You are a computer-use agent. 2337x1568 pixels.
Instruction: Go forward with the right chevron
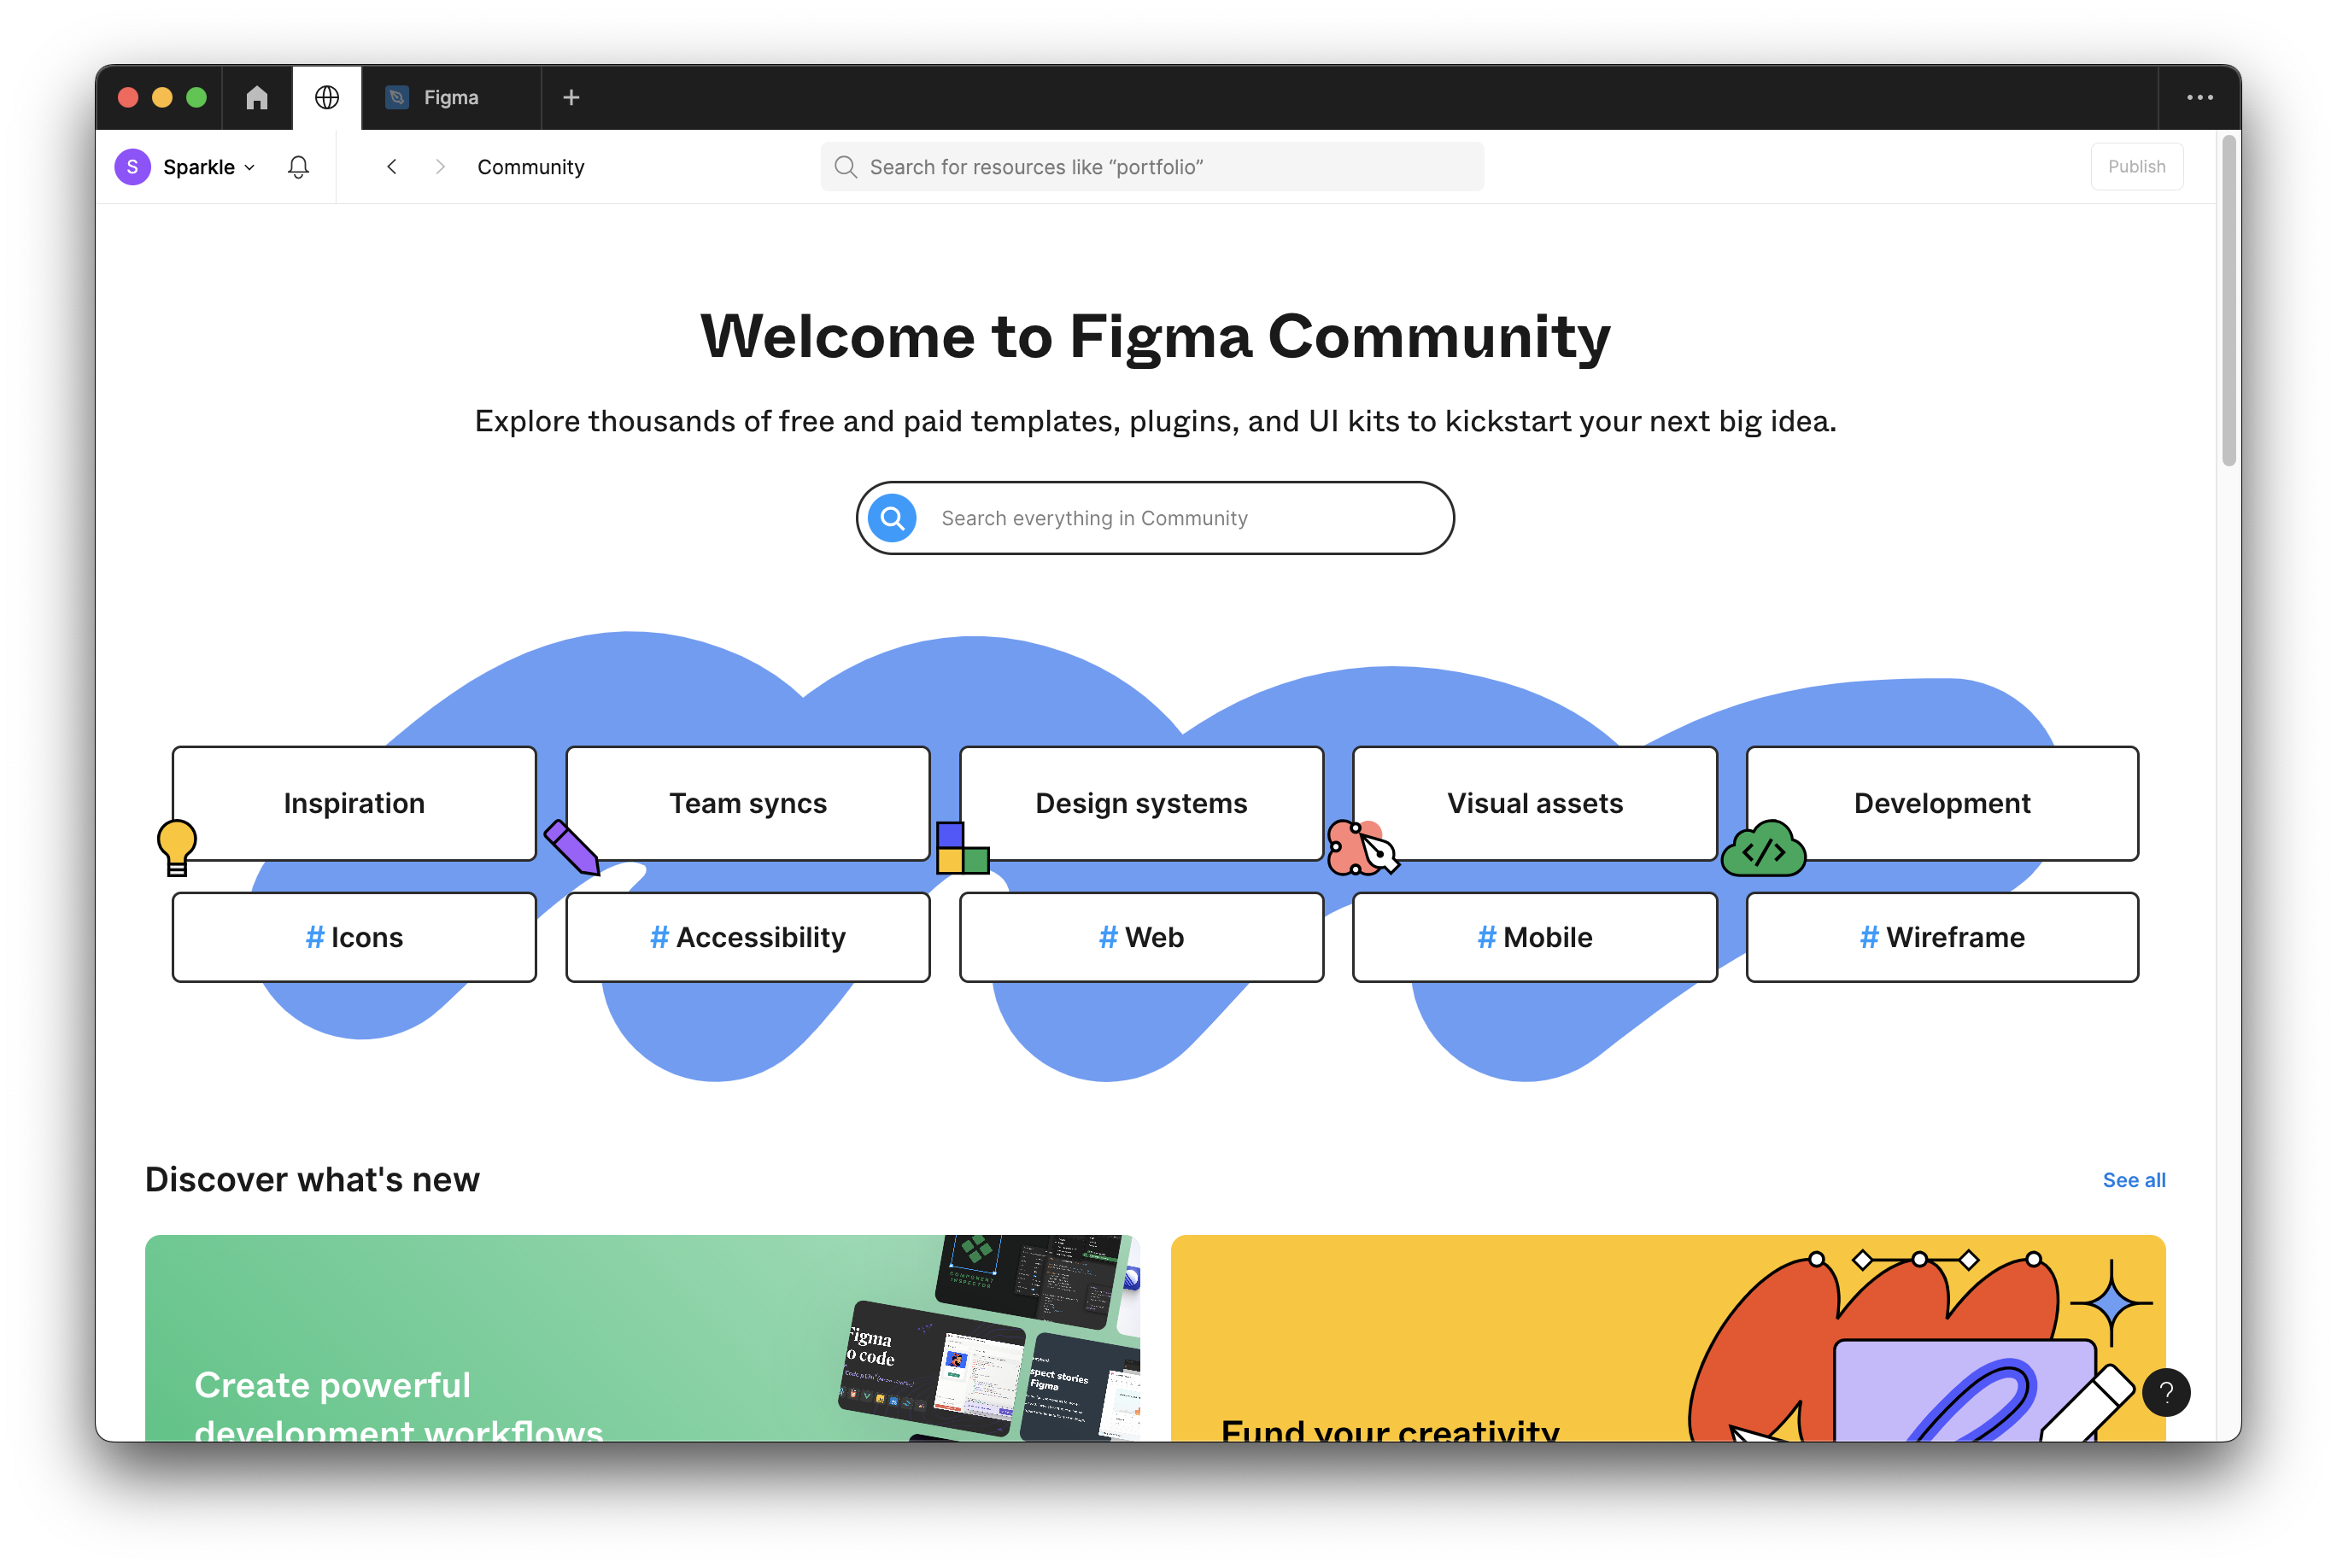[x=440, y=167]
